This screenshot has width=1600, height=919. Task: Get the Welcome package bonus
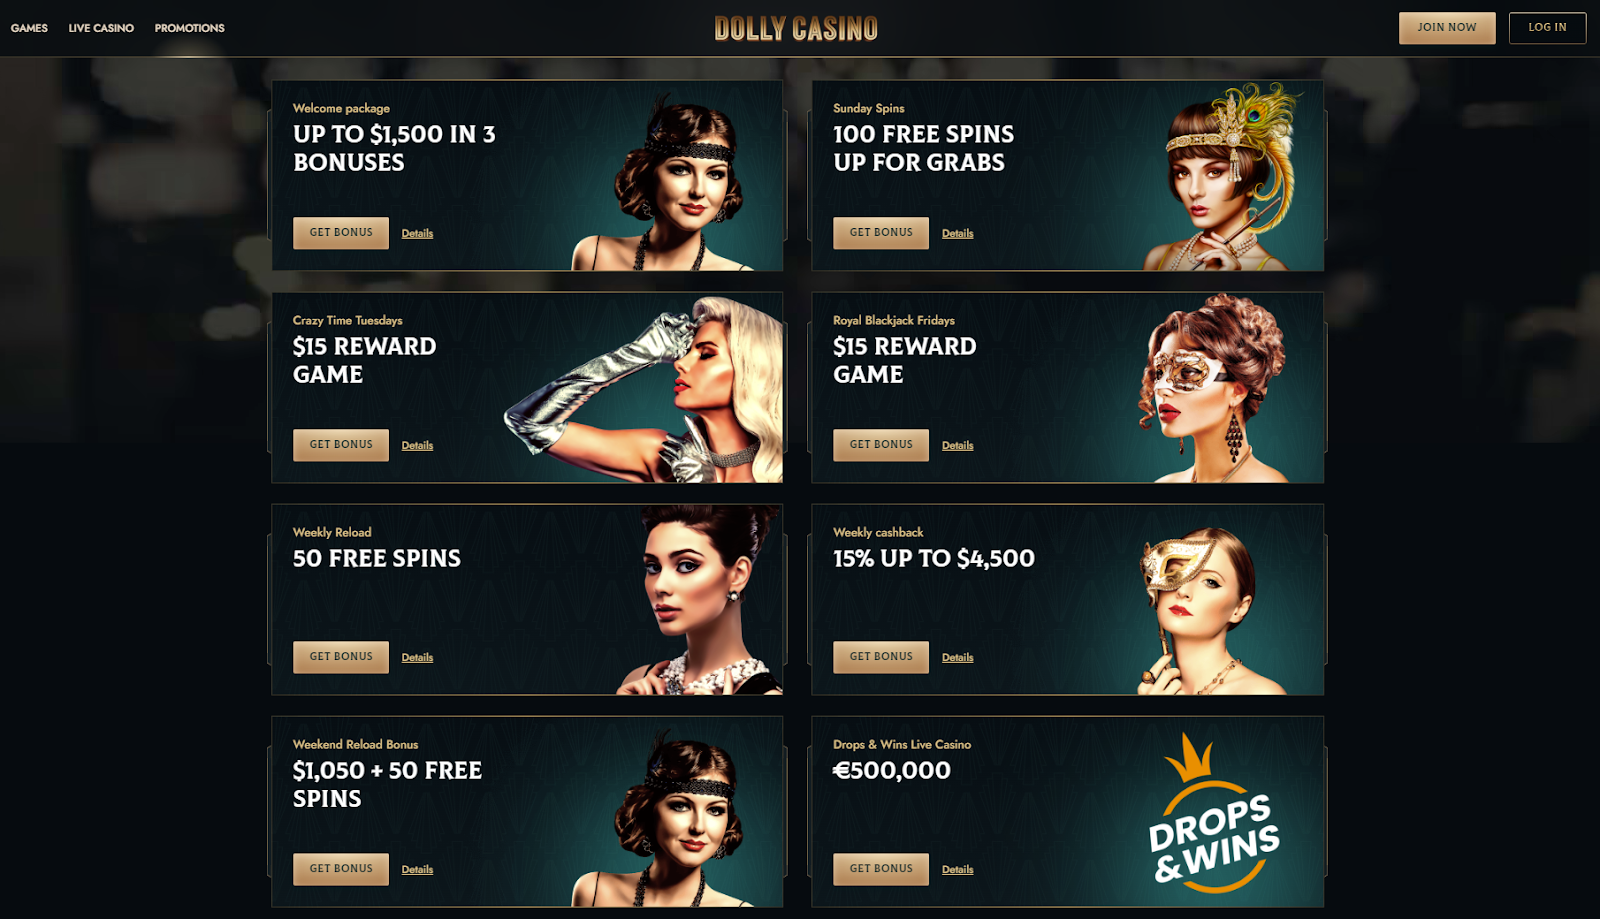click(x=341, y=233)
